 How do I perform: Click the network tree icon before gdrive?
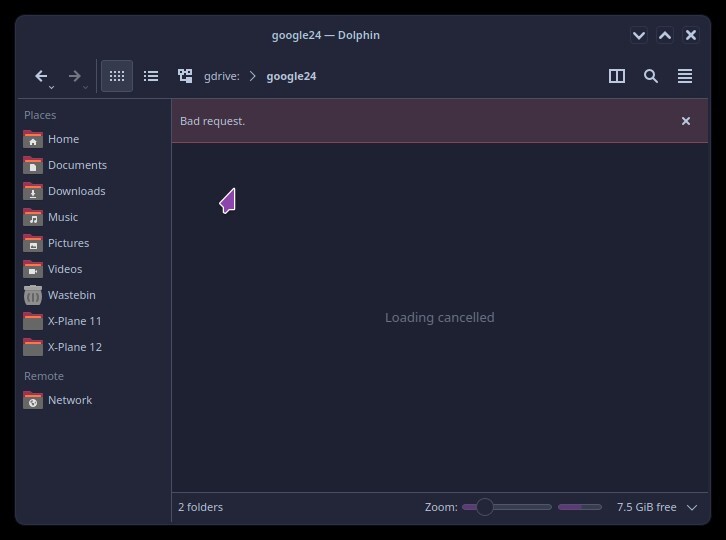coord(185,76)
